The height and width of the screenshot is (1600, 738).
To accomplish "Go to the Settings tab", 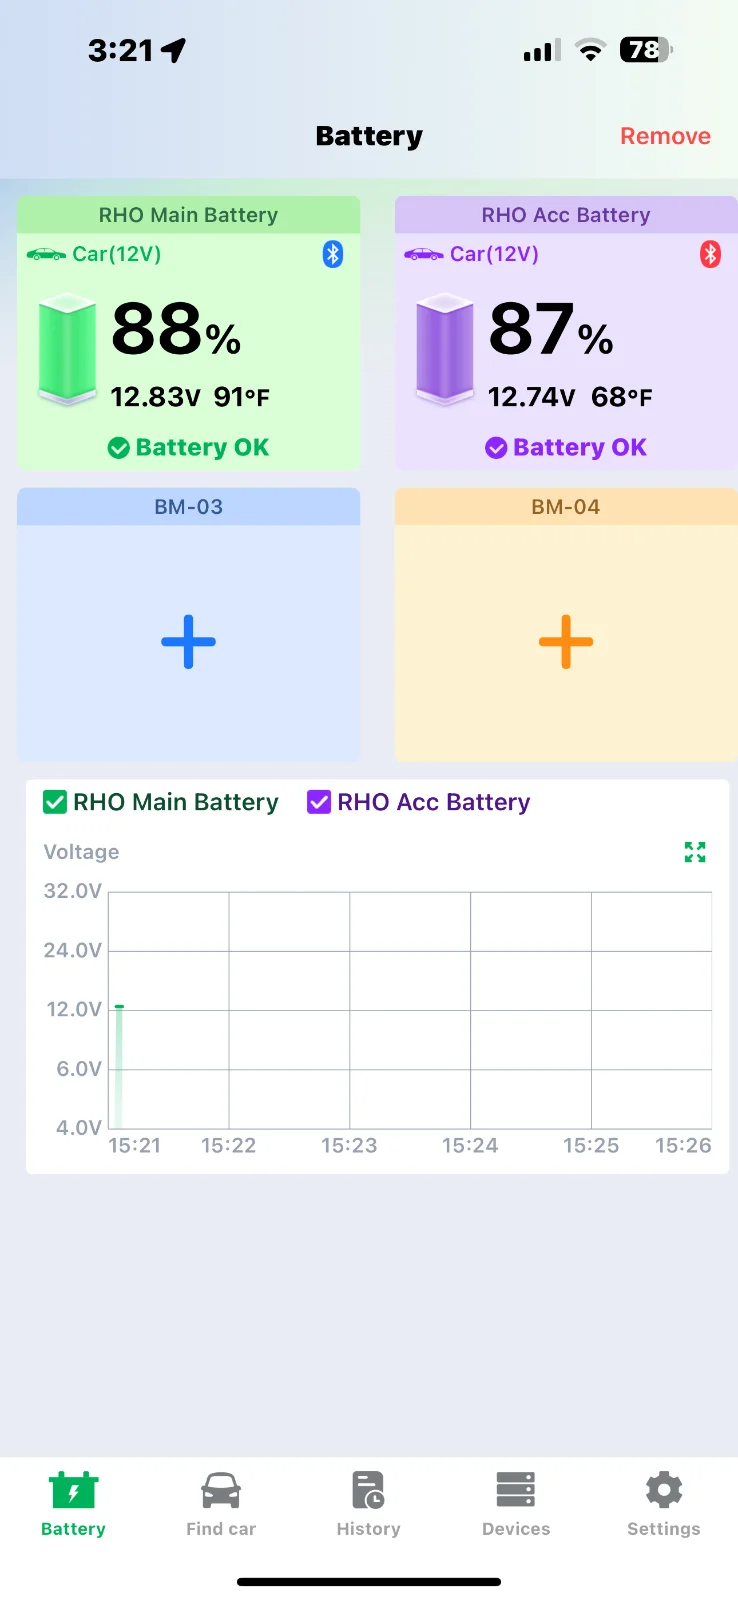I will (664, 1503).
